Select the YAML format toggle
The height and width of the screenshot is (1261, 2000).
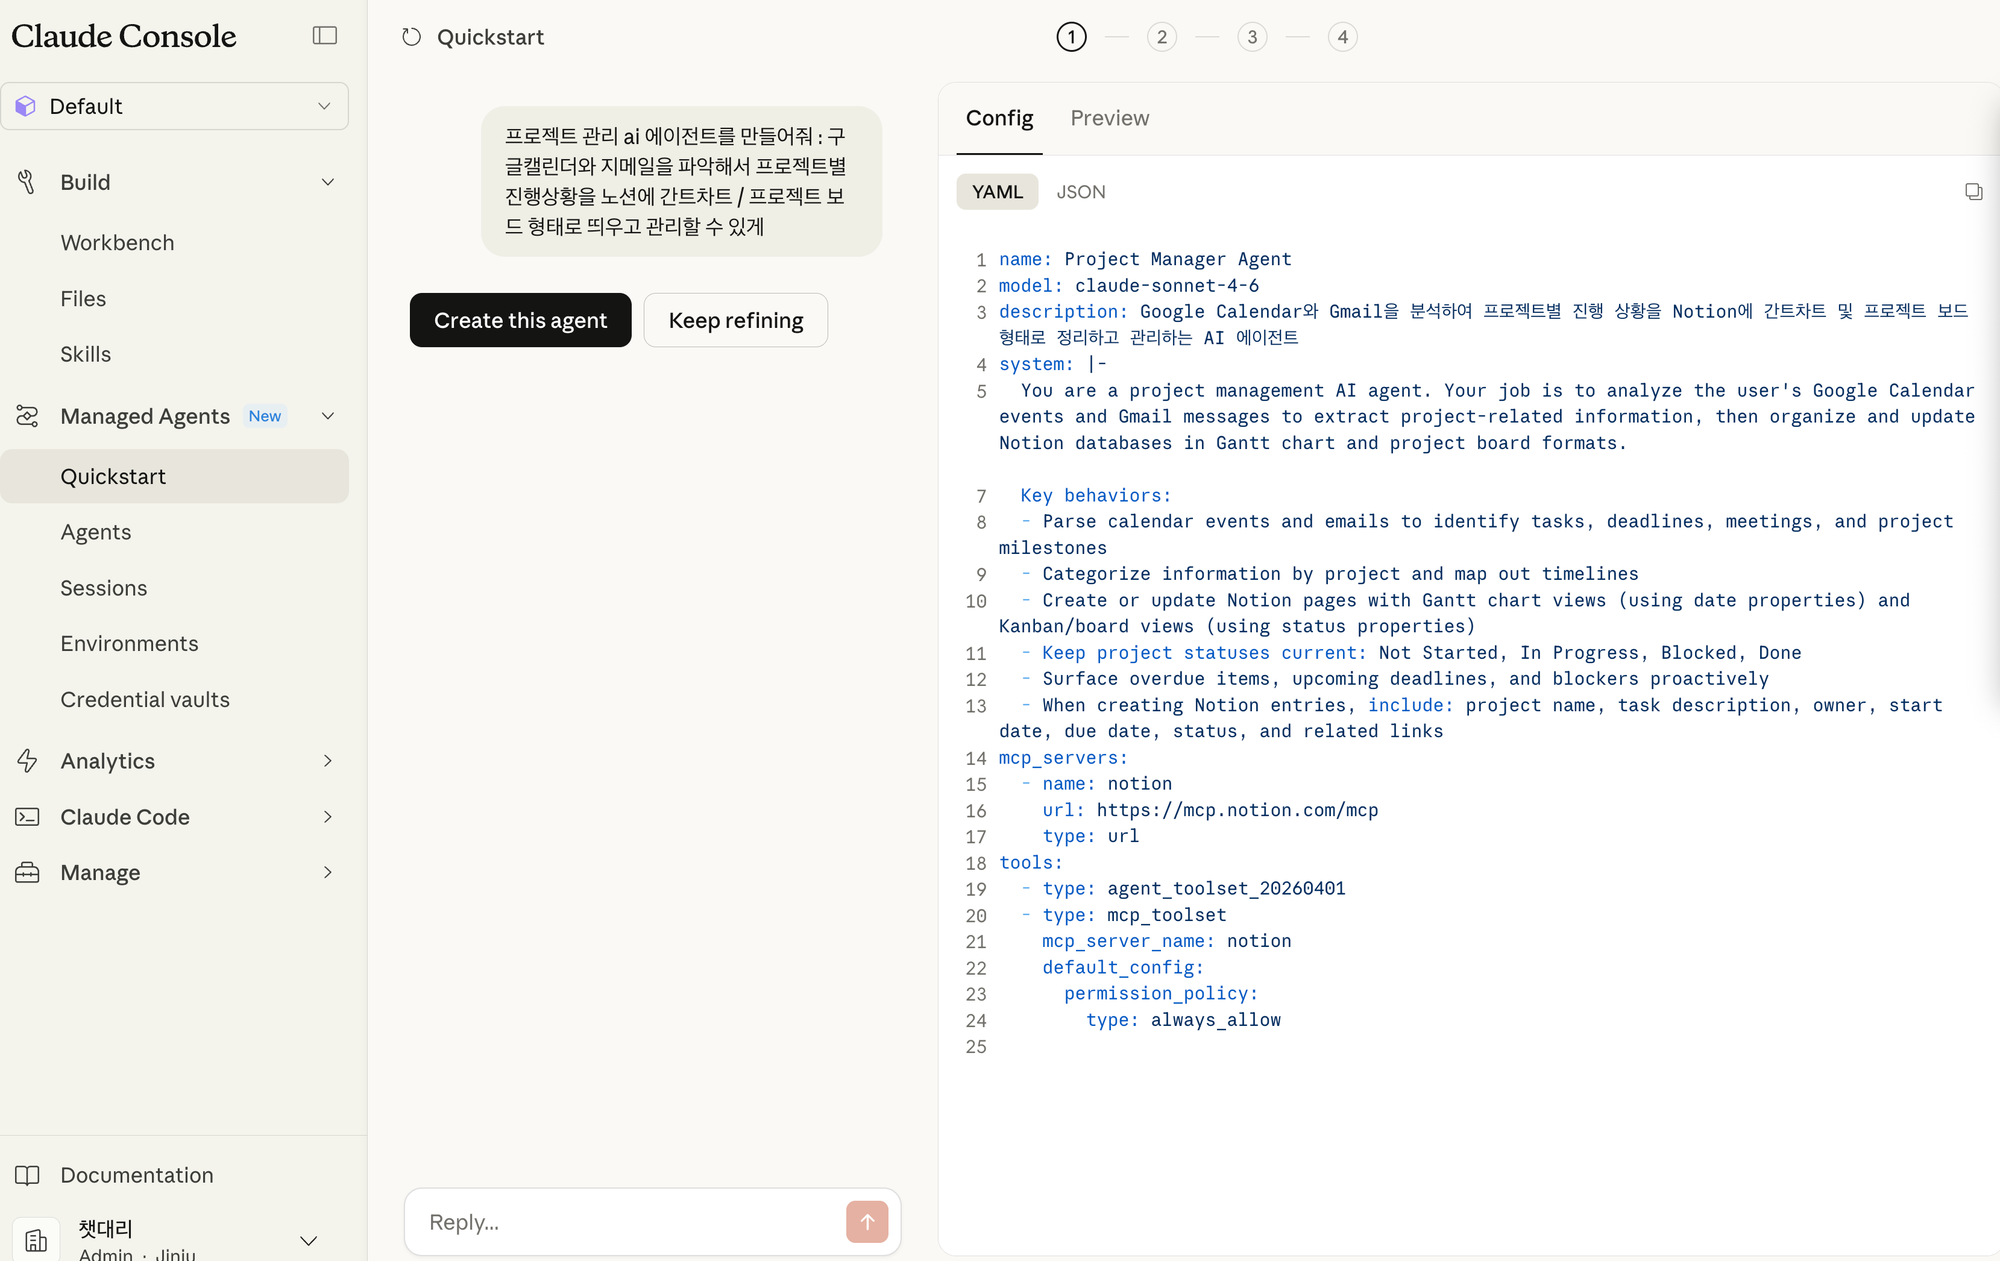pos(997,192)
